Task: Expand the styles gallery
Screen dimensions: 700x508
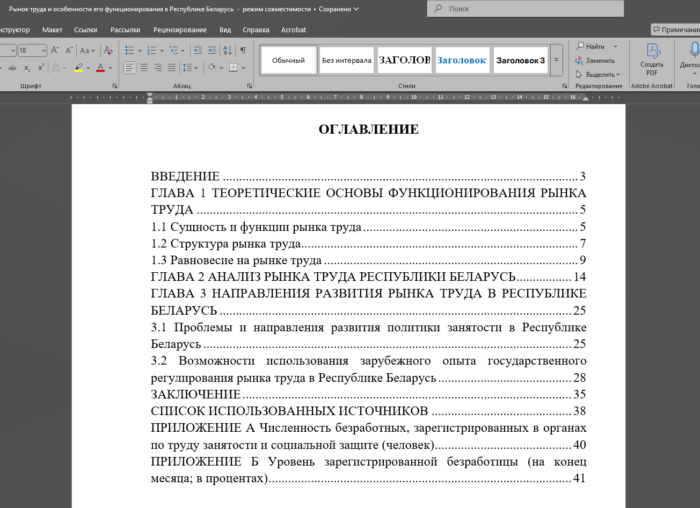Action: point(556,60)
